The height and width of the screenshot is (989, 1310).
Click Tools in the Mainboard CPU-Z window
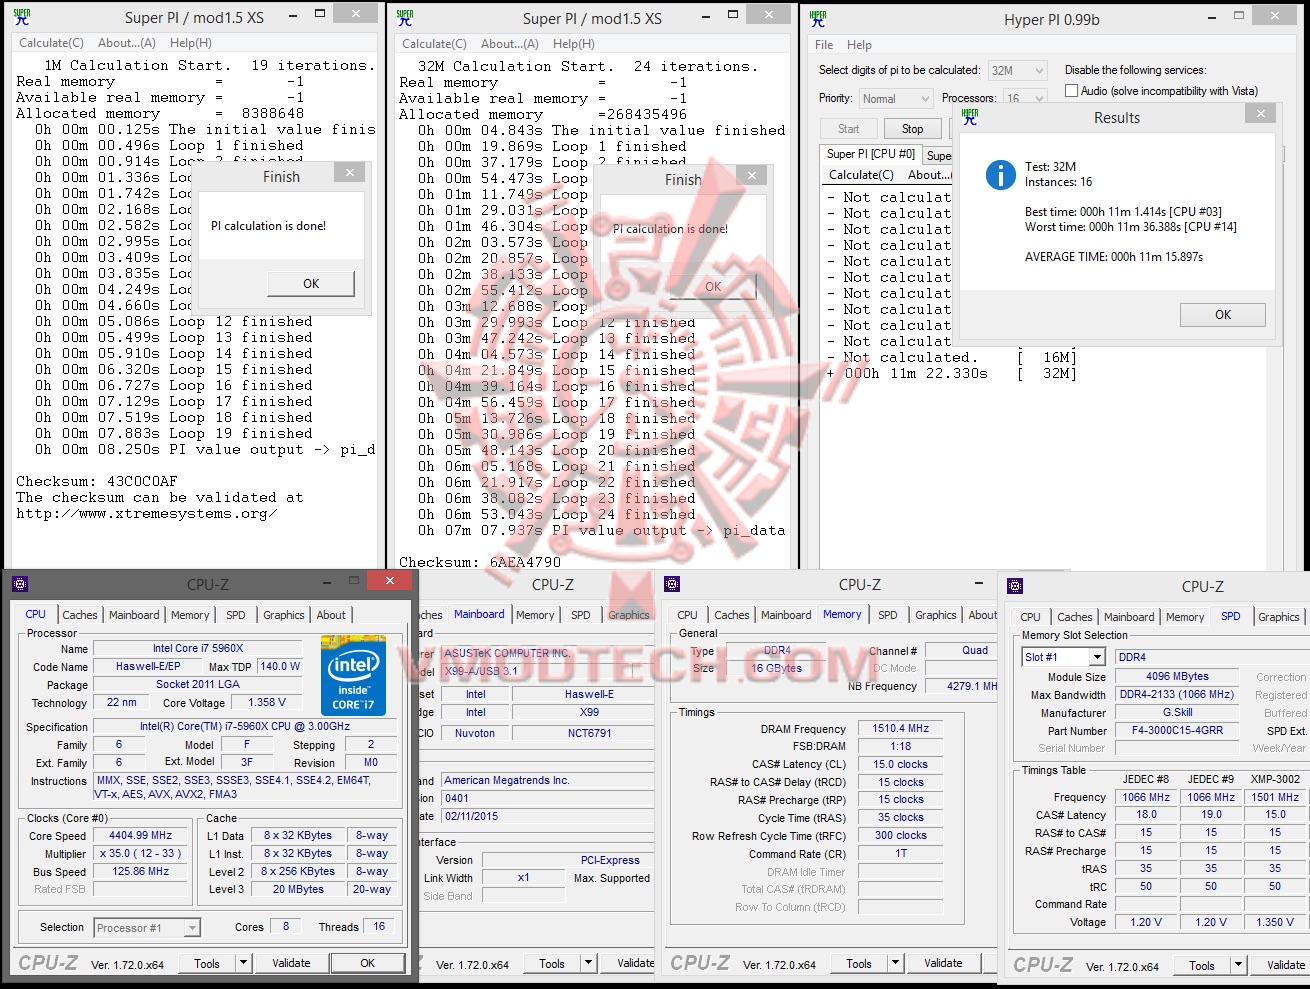pyautogui.click(x=552, y=964)
